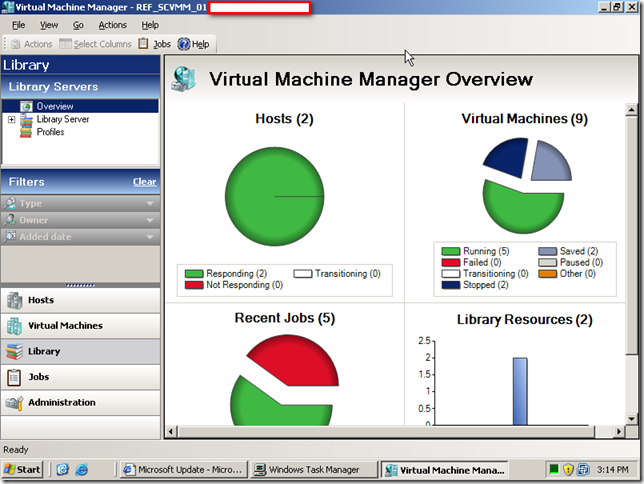Screen dimensions: 644x484
Task: Click the Virtual Machines navigation icon
Action: pos(14,326)
